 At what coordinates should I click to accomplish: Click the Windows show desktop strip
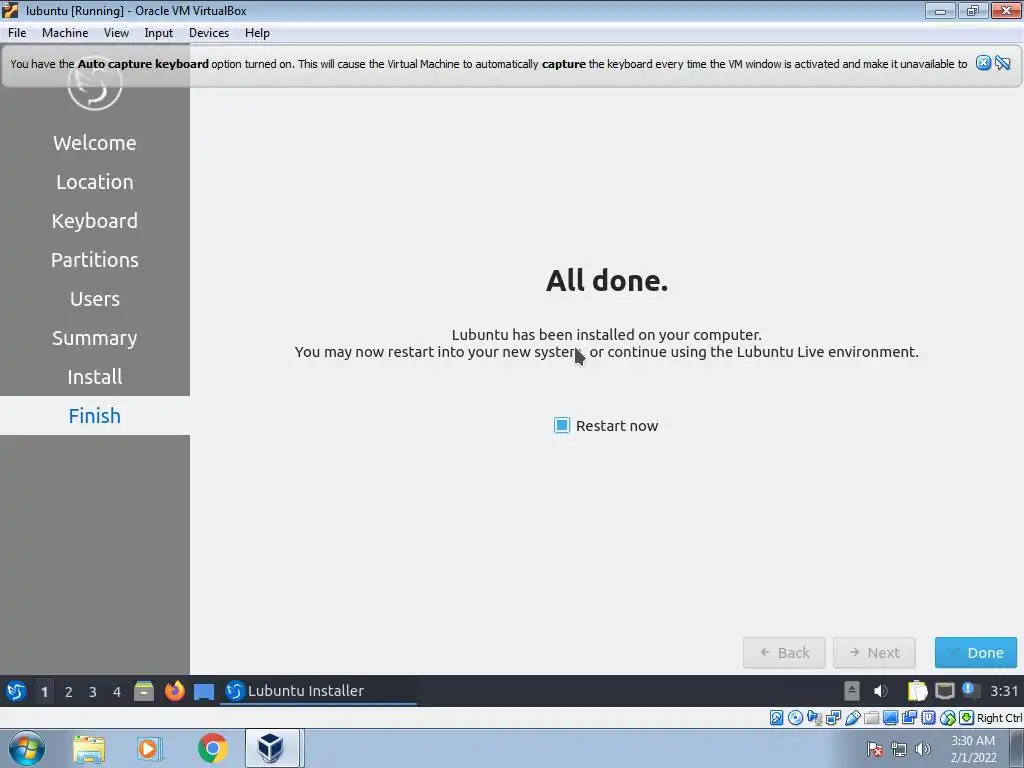pos(1017,748)
